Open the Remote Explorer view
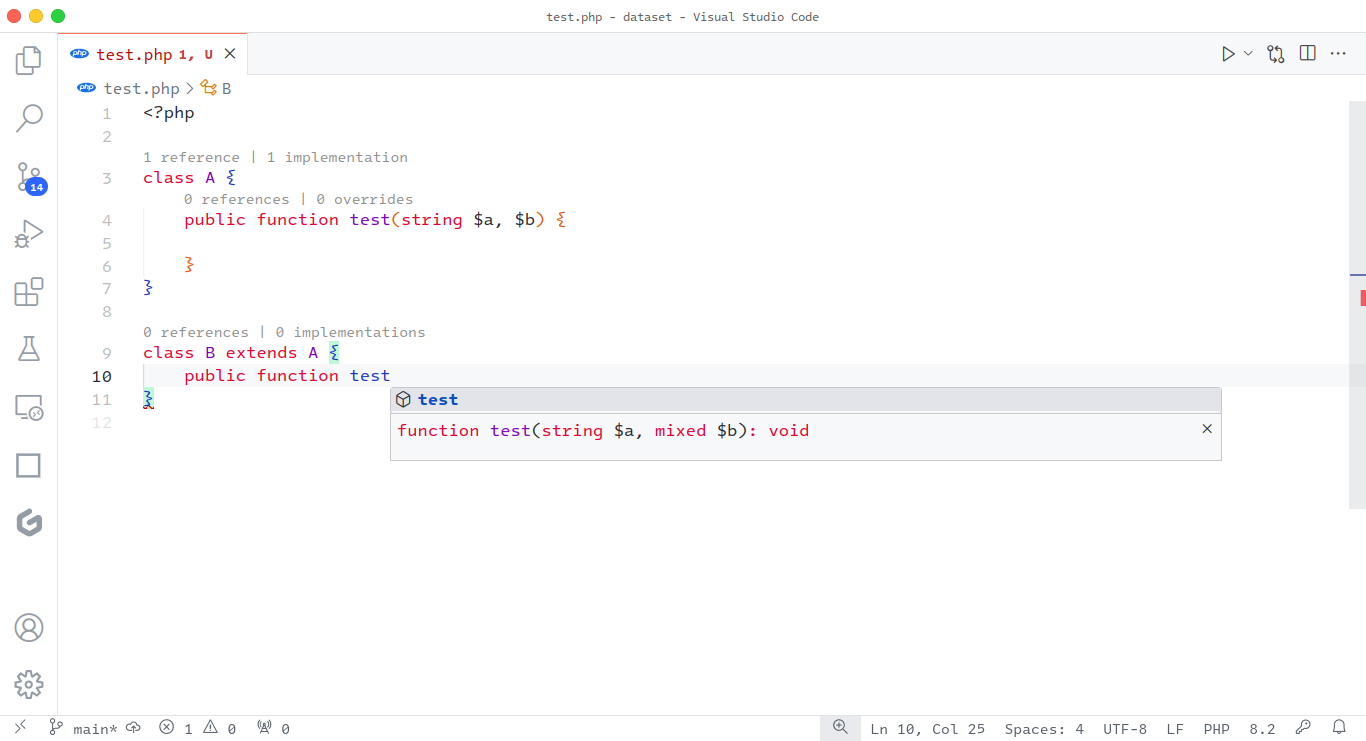 [29, 408]
